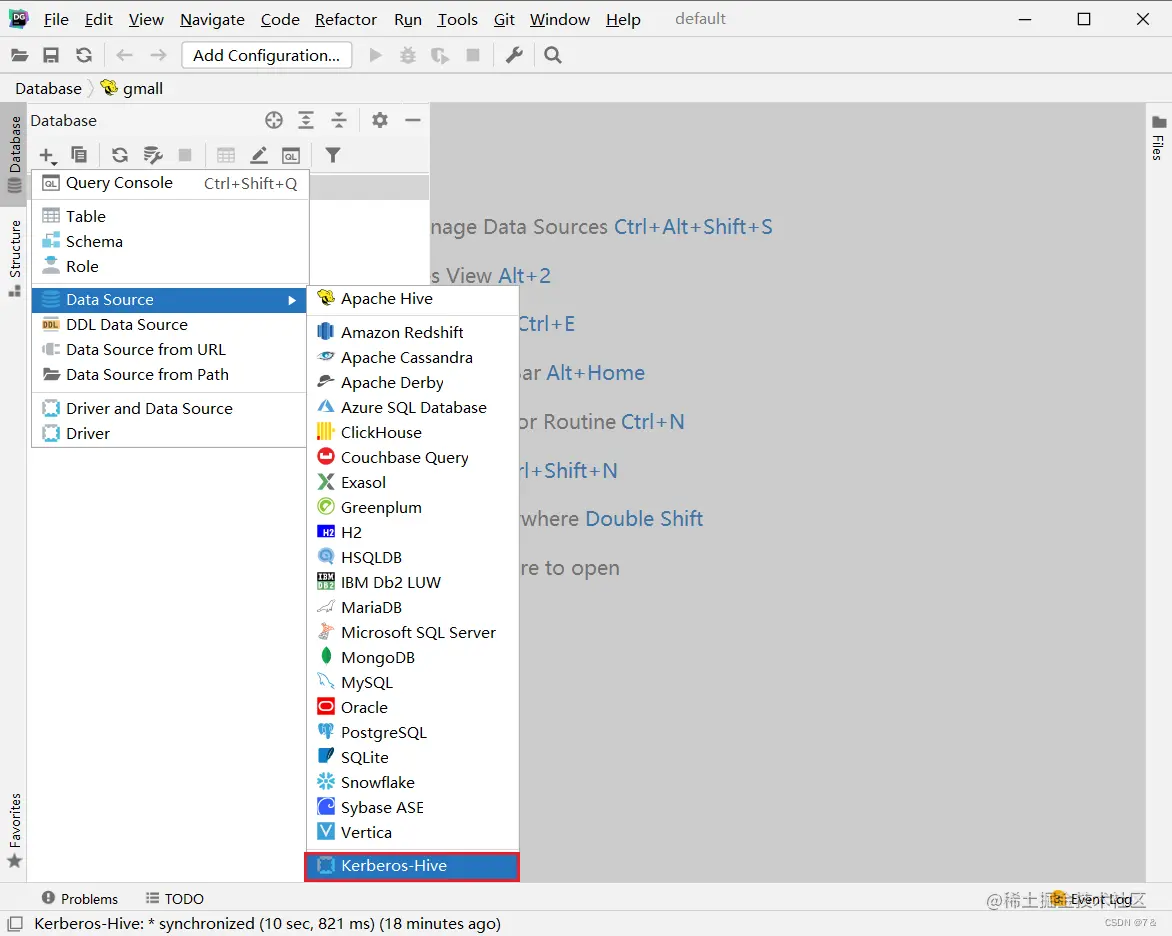The width and height of the screenshot is (1172, 936).
Task: Choose Apache Cassandra data source
Action: [413, 357]
